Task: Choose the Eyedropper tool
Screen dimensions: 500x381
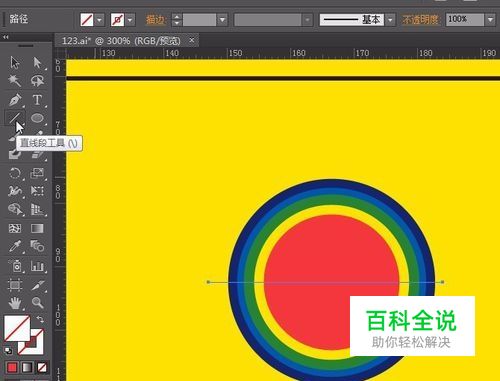Action: (15, 247)
